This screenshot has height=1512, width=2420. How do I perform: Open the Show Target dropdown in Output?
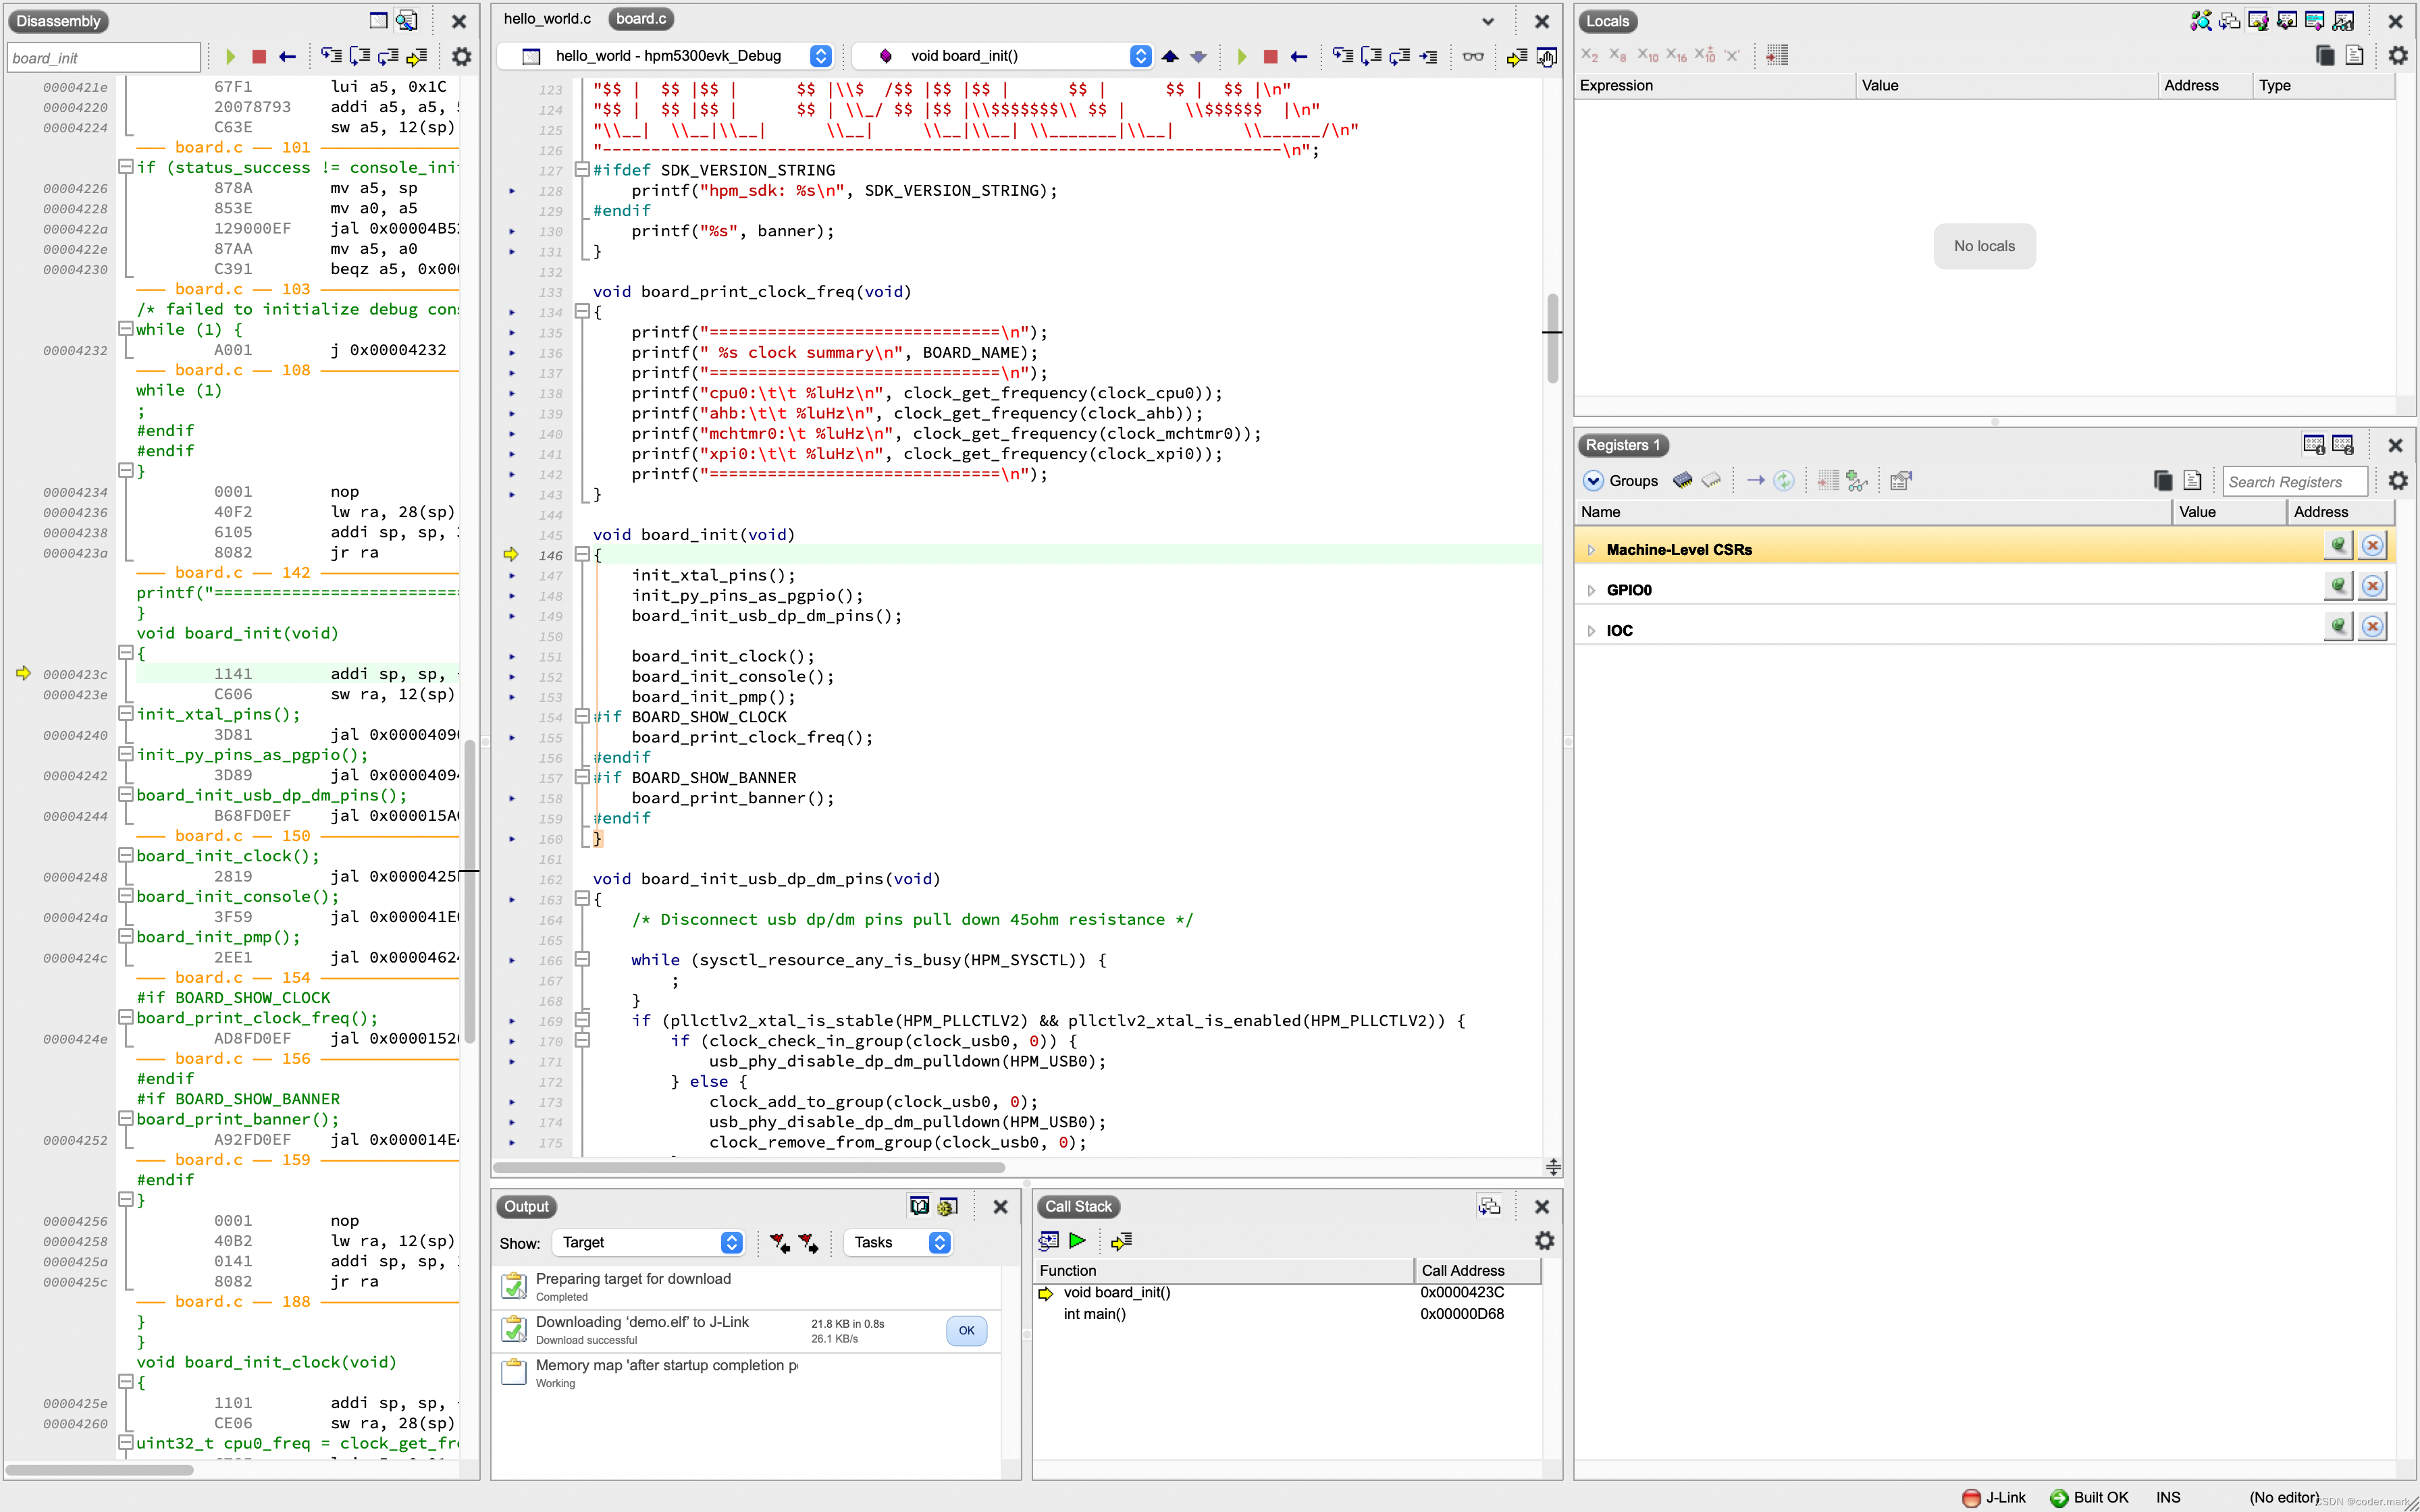pyautogui.click(x=732, y=1243)
